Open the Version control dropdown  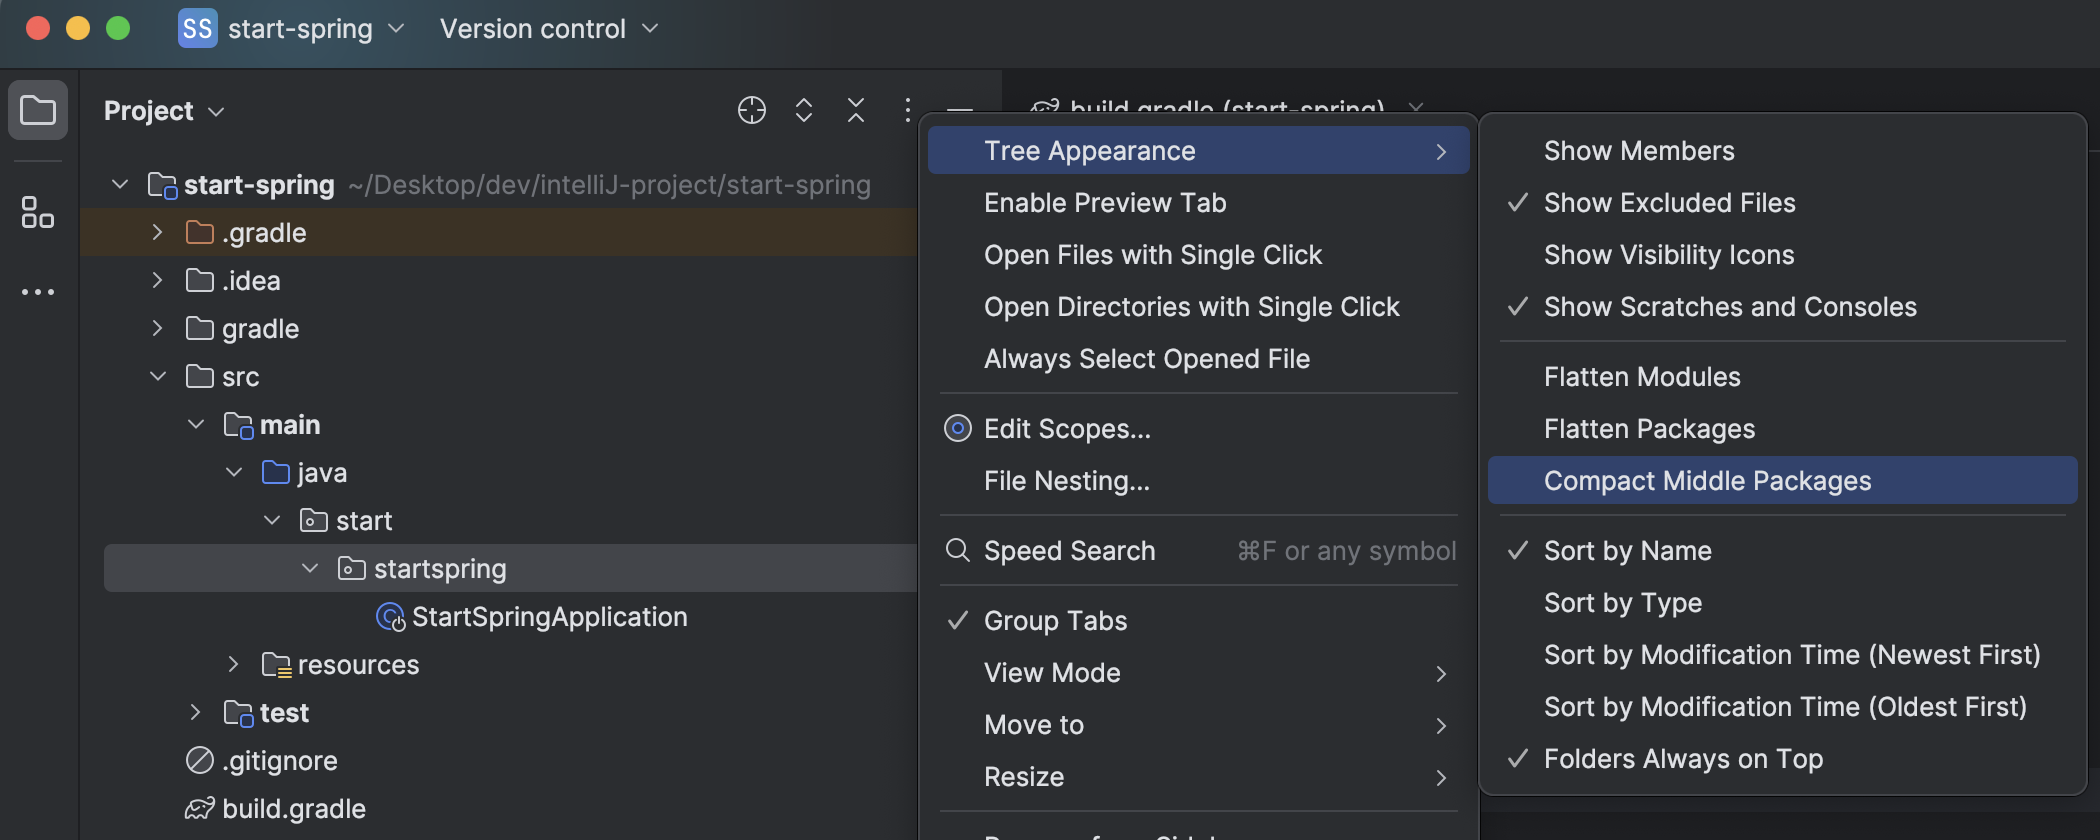pos(549,29)
